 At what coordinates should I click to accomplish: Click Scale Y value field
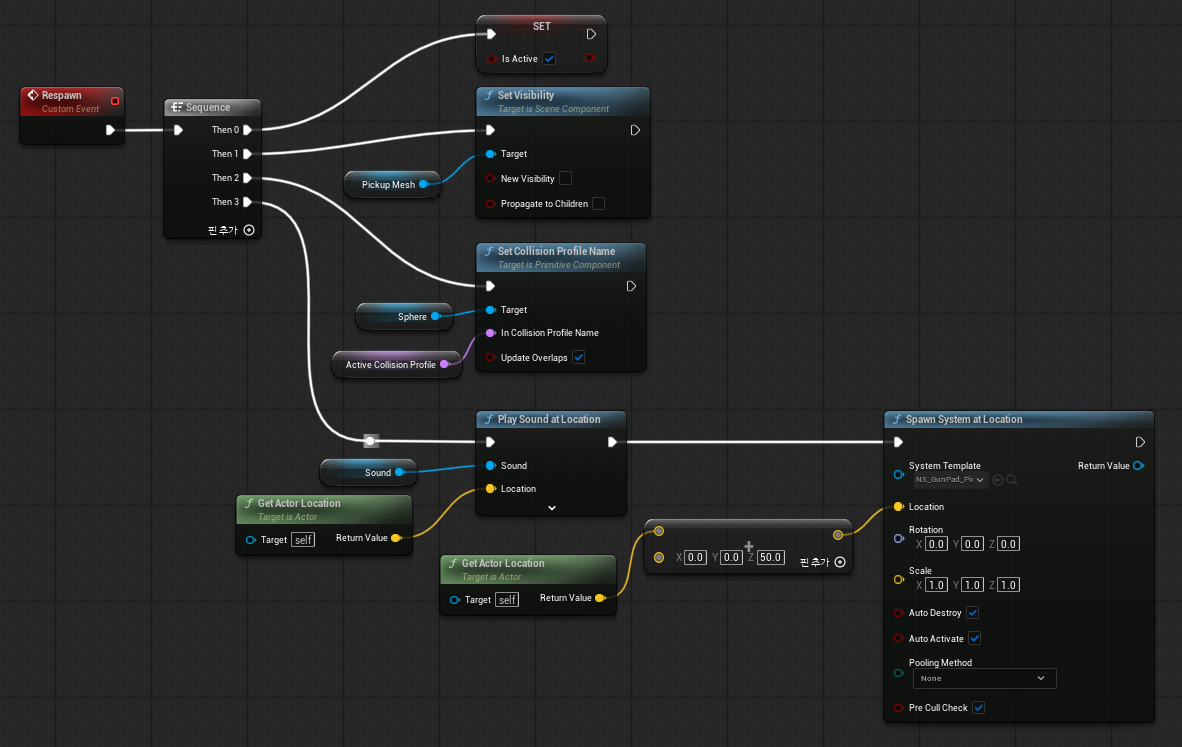[x=972, y=584]
